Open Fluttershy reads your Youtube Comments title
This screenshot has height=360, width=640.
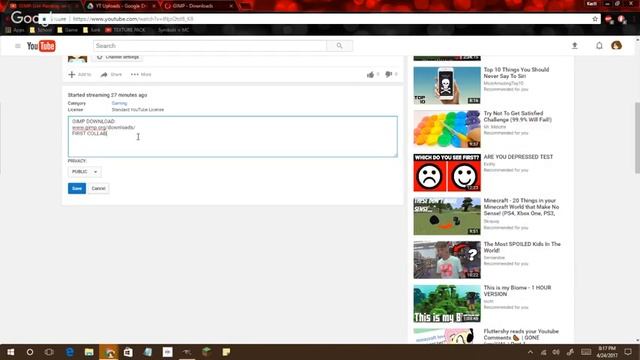(x=521, y=334)
